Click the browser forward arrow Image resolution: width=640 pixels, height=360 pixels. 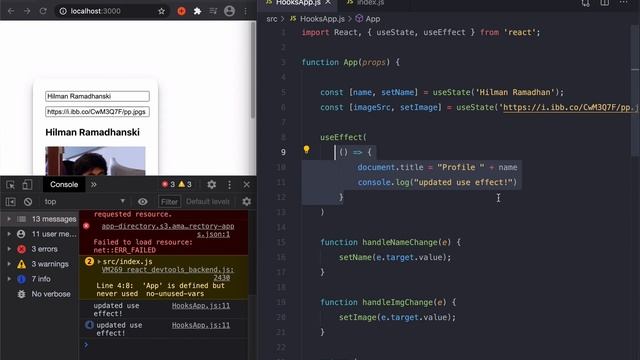27,11
